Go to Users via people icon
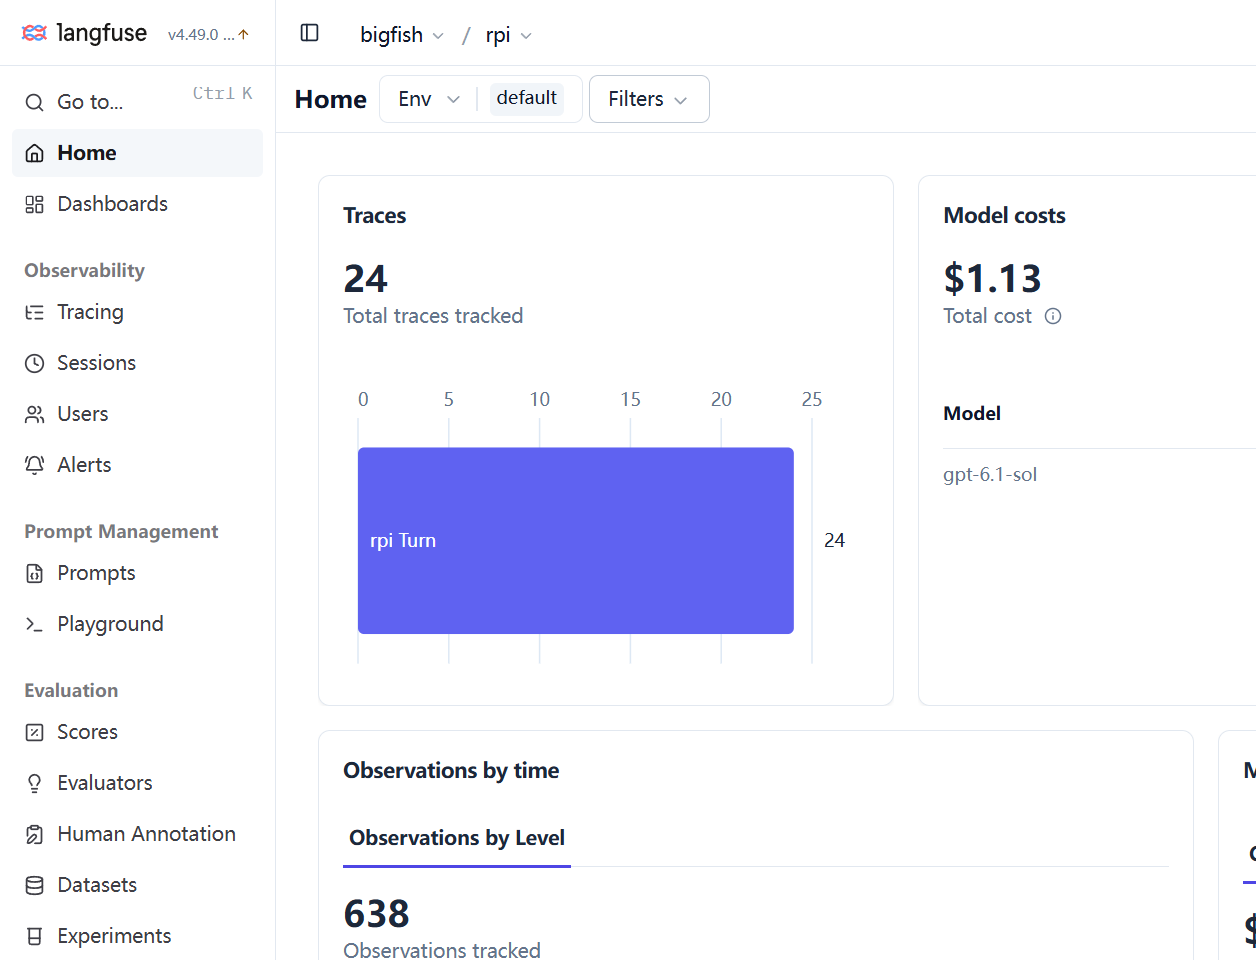This screenshot has height=960, width=1256. [35, 414]
